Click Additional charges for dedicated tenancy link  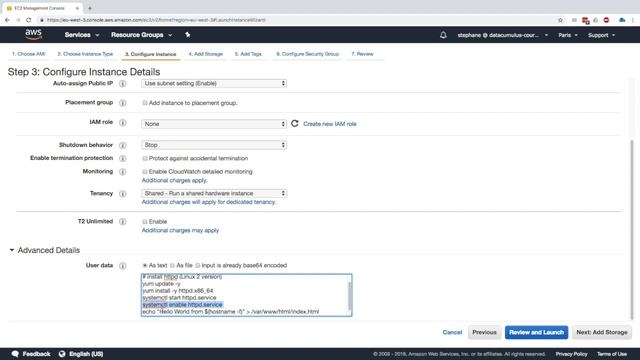click(x=209, y=202)
